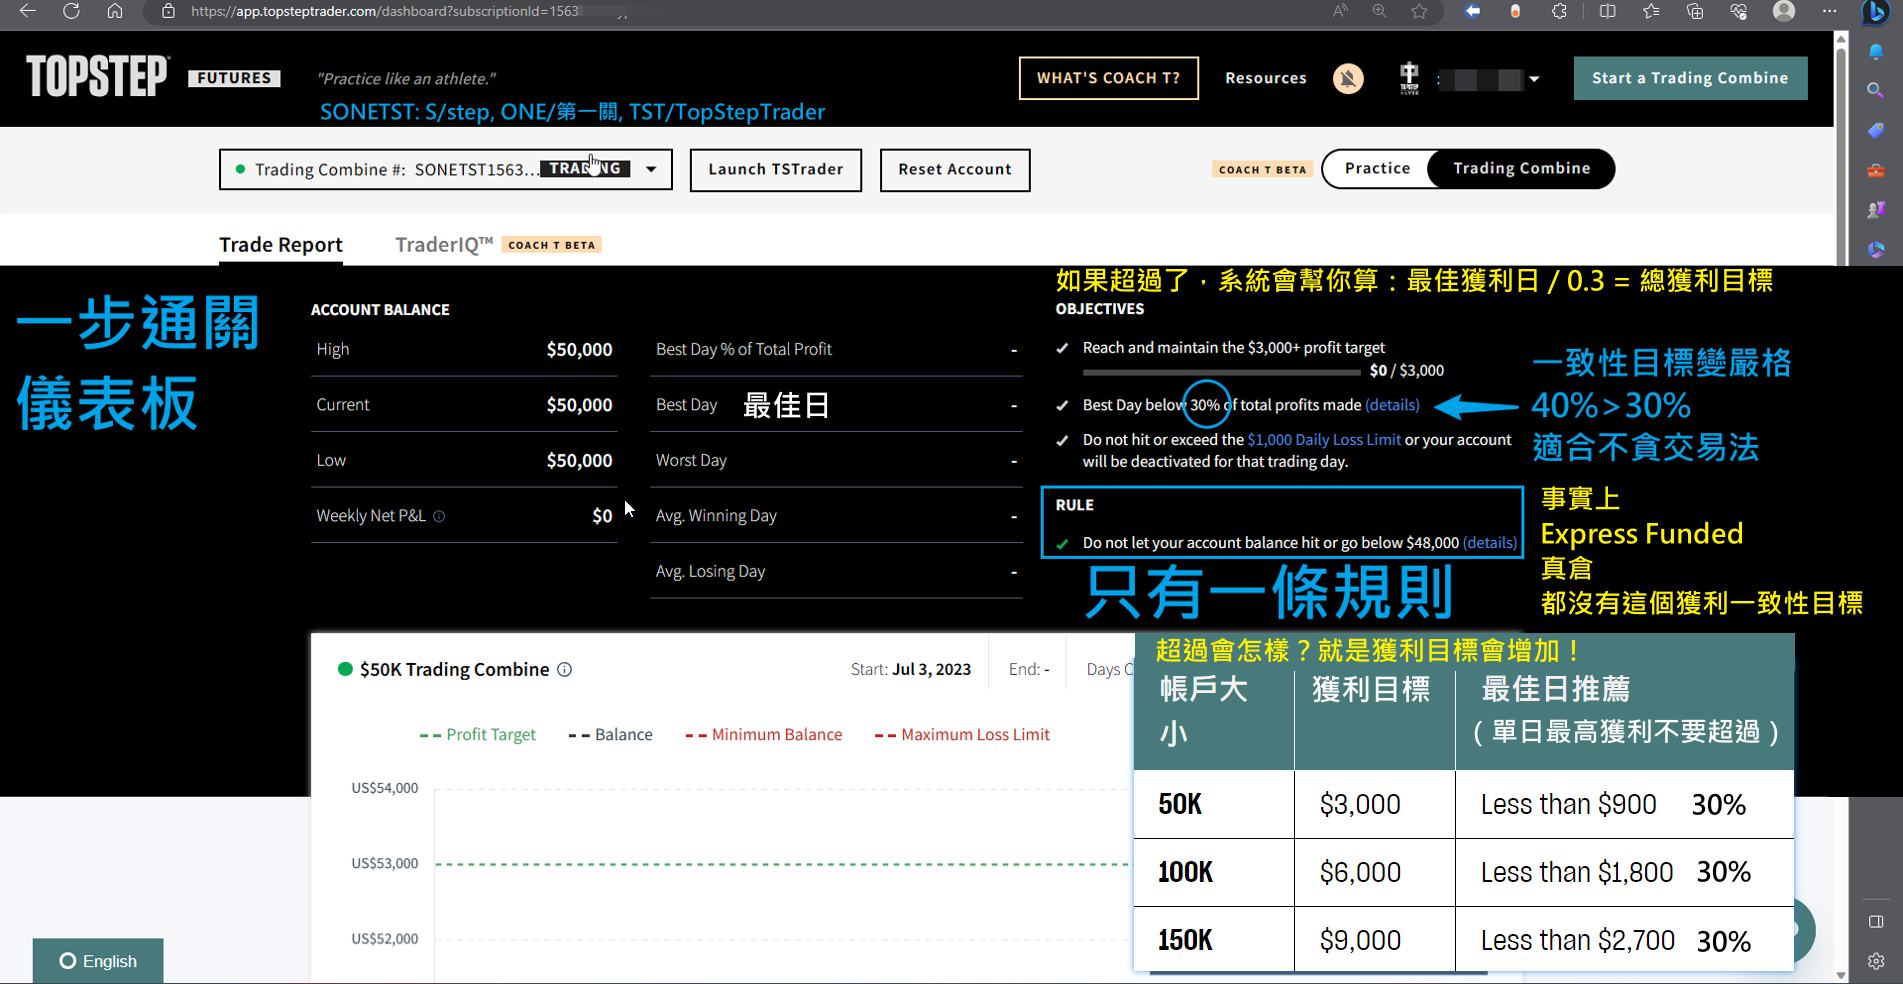Click the Worst Day row label
Viewport: 1903px width, 984px height.
point(691,461)
